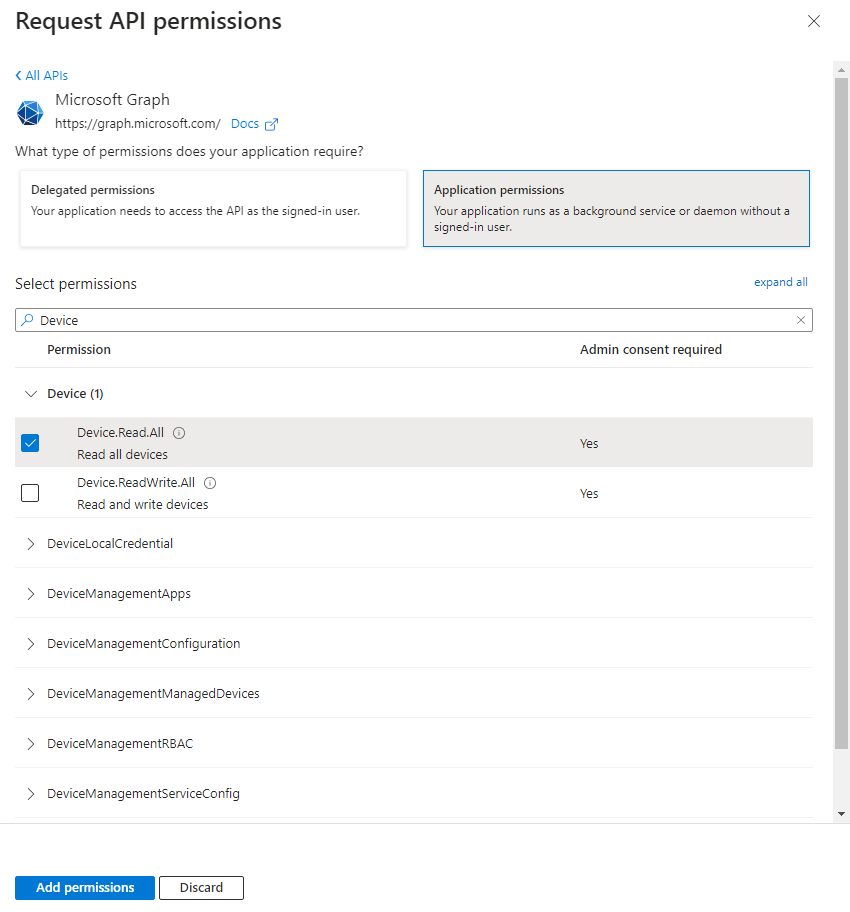Click the magnifier icon in search field
Screen dimensions: 850x912
coord(27,320)
